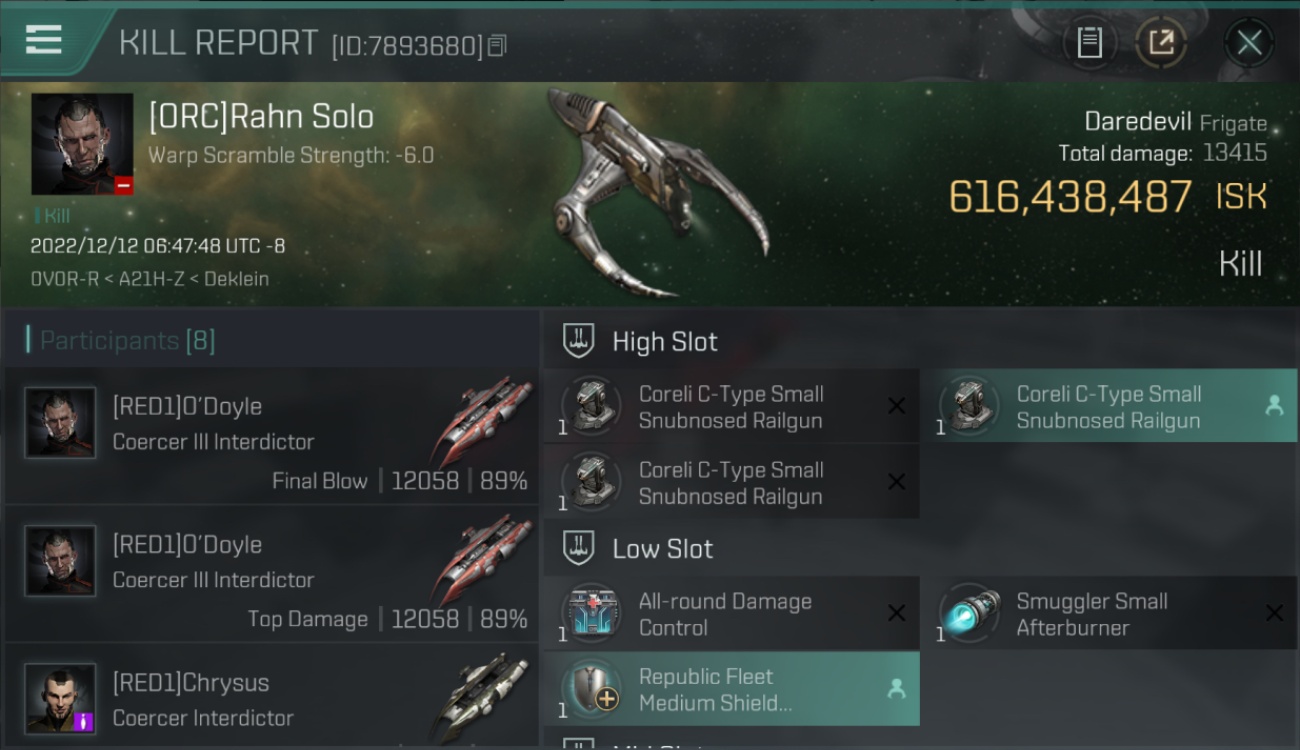
Task: Share kill report via export icon
Action: tap(1161, 43)
